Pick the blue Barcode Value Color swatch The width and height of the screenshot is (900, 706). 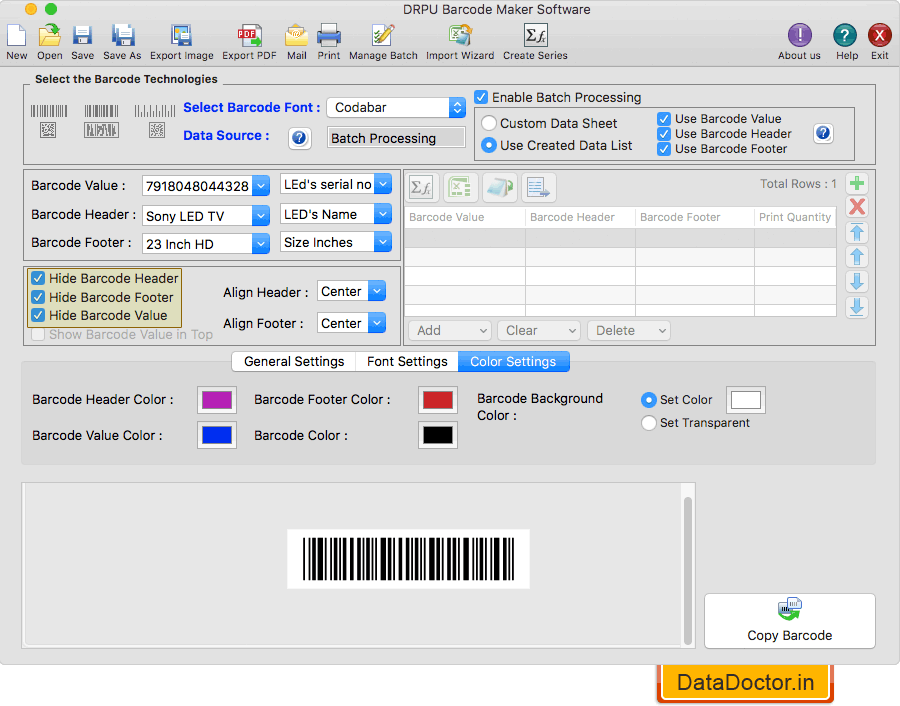tap(217, 435)
